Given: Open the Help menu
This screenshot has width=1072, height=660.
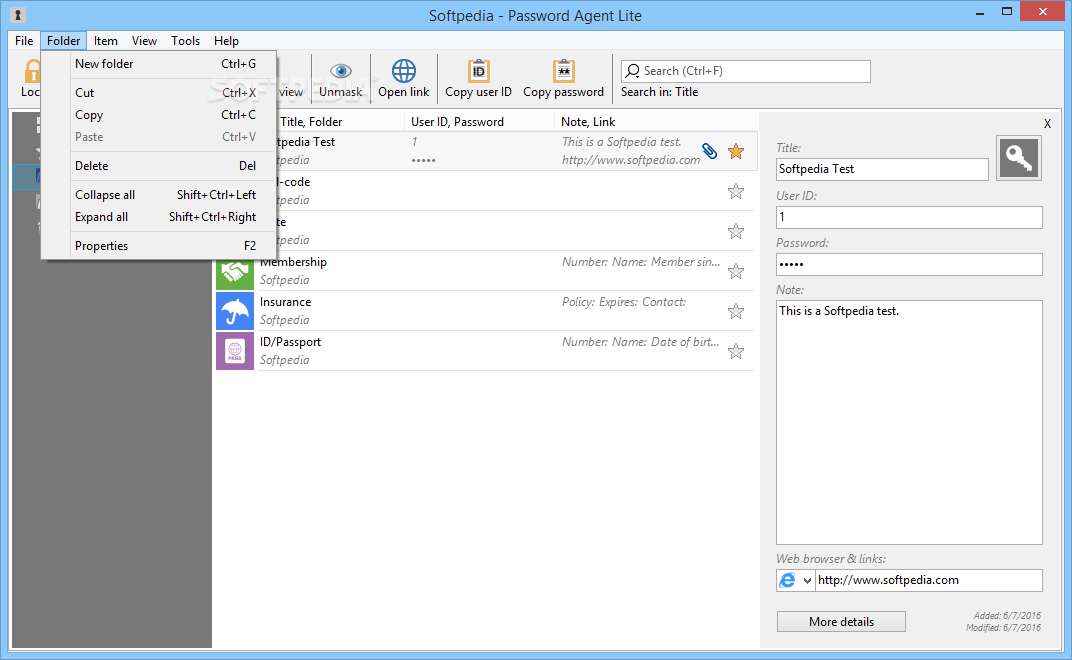Looking at the screenshot, I should click(x=226, y=41).
